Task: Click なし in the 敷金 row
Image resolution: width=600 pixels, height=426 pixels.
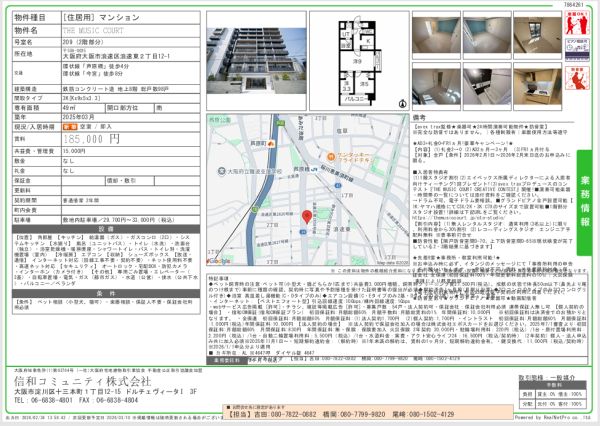Action: [68, 161]
